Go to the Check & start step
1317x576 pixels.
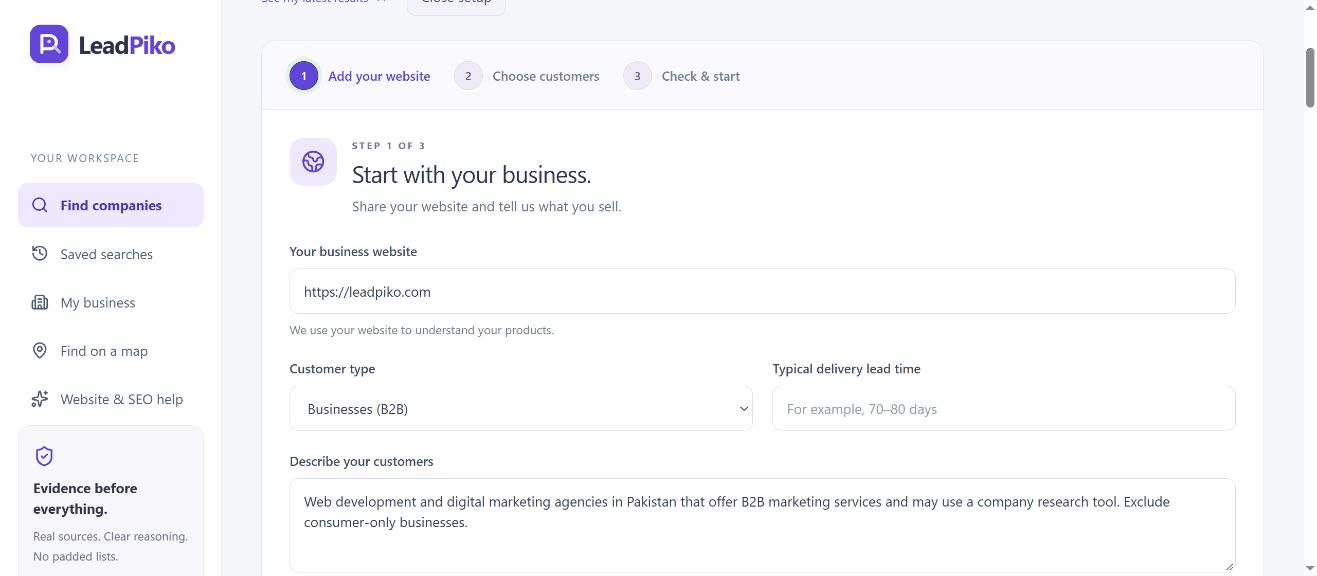[x=682, y=76]
